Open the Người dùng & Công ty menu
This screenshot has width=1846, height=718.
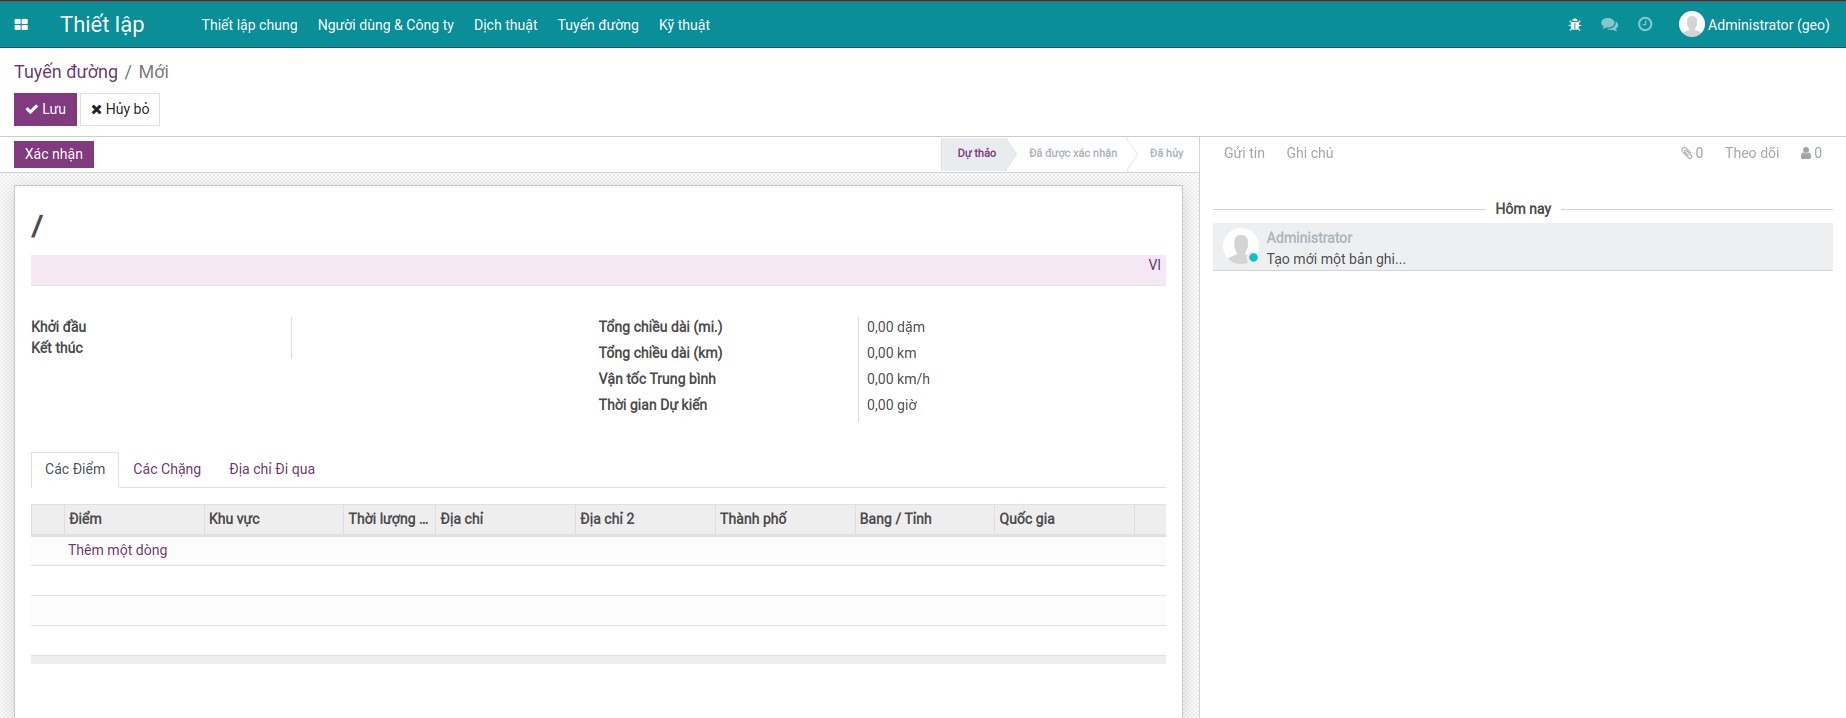click(385, 25)
